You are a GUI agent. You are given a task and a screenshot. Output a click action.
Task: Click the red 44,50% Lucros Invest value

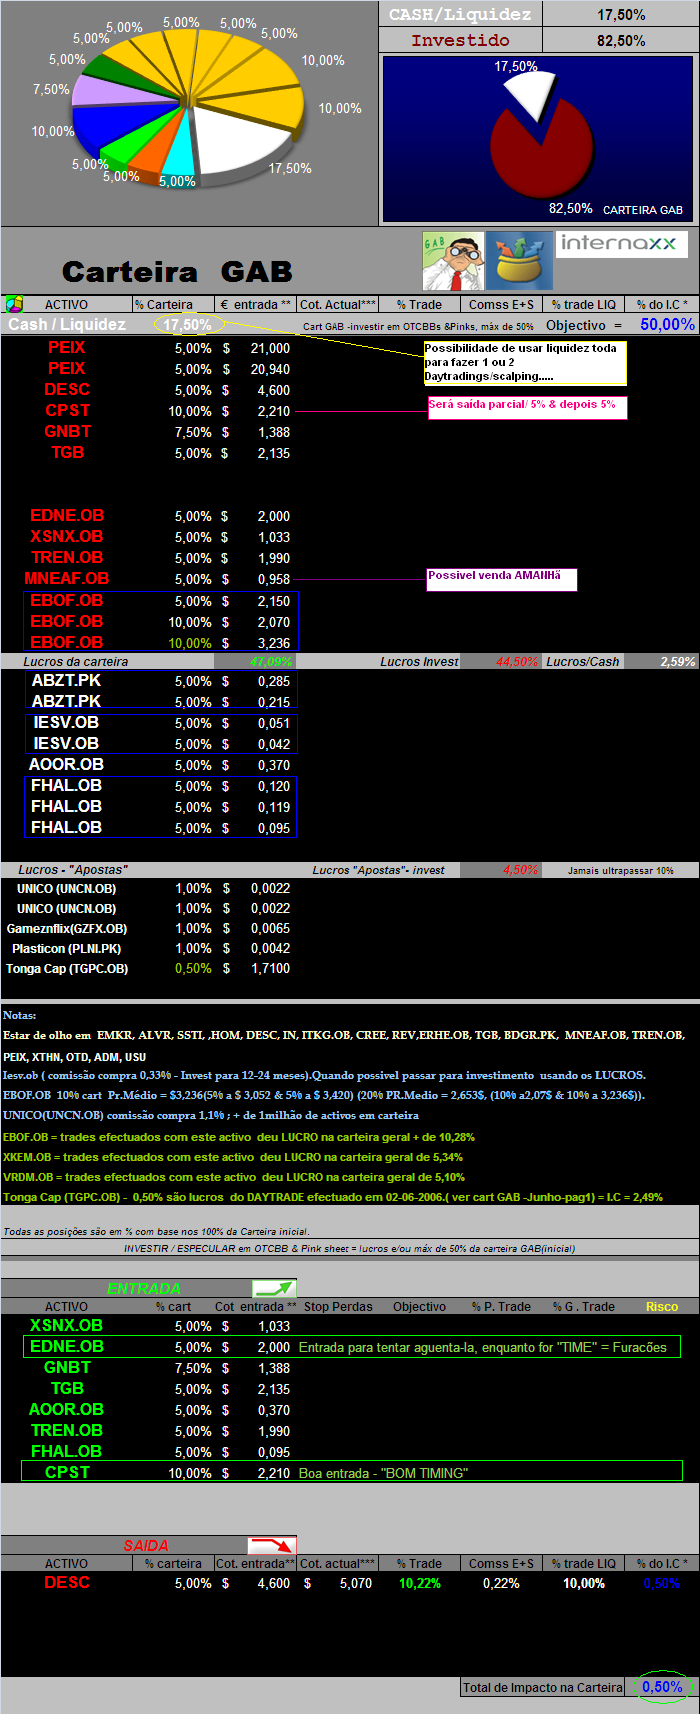point(517,661)
